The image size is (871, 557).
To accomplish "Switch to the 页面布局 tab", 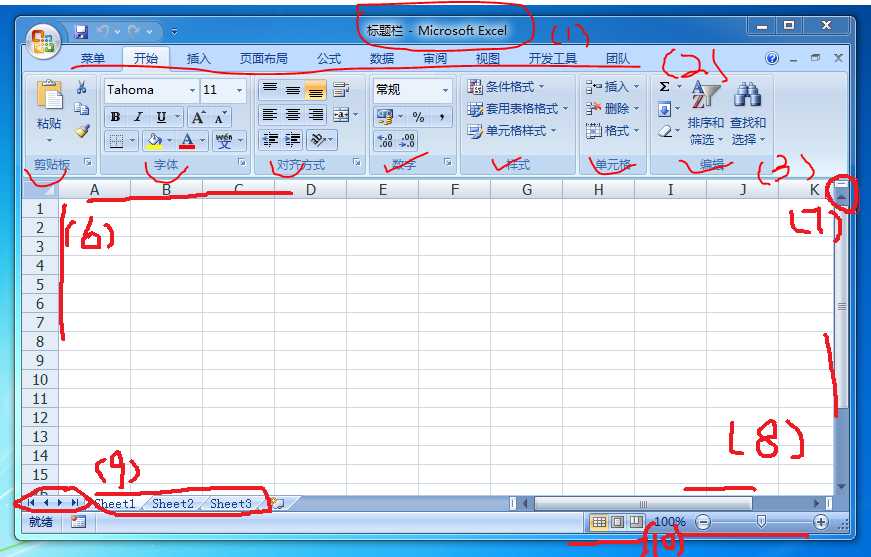I will [263, 58].
